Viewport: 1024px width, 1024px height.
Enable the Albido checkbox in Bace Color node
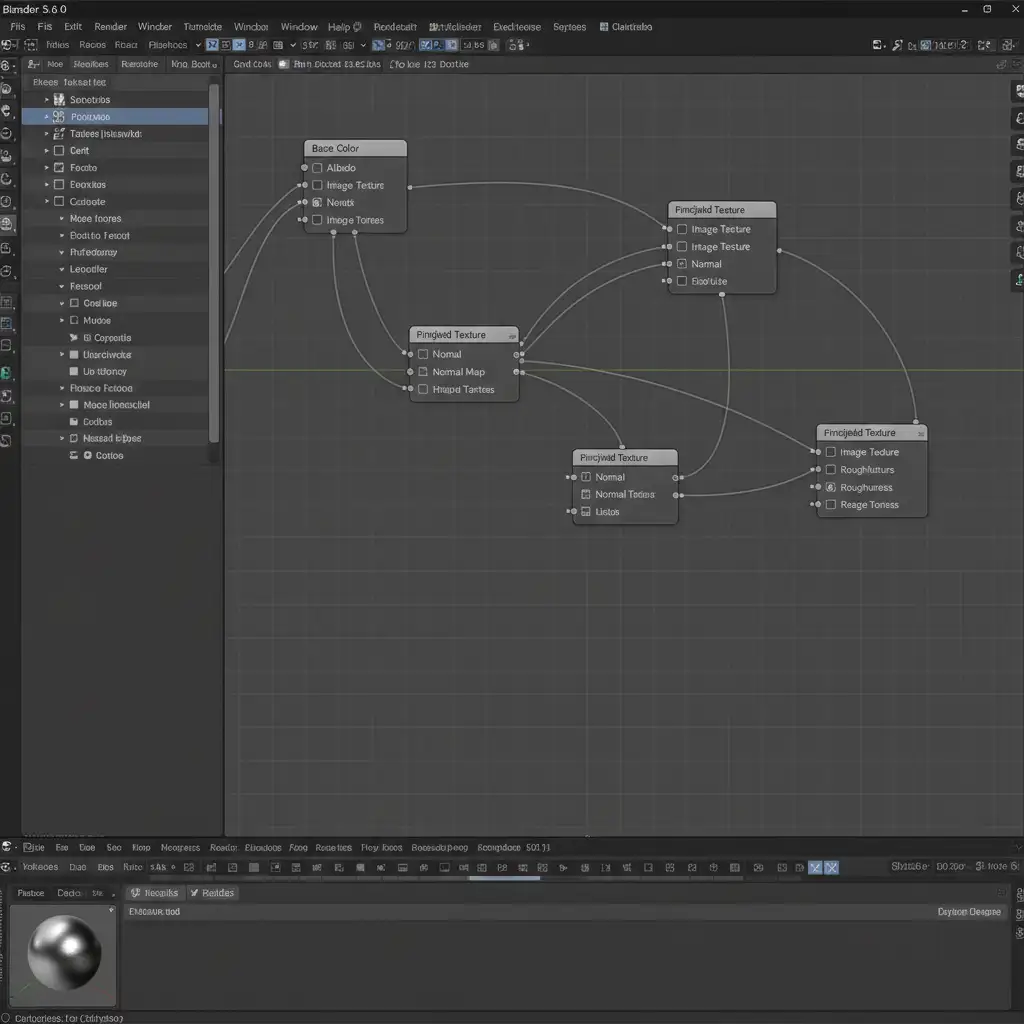(317, 168)
